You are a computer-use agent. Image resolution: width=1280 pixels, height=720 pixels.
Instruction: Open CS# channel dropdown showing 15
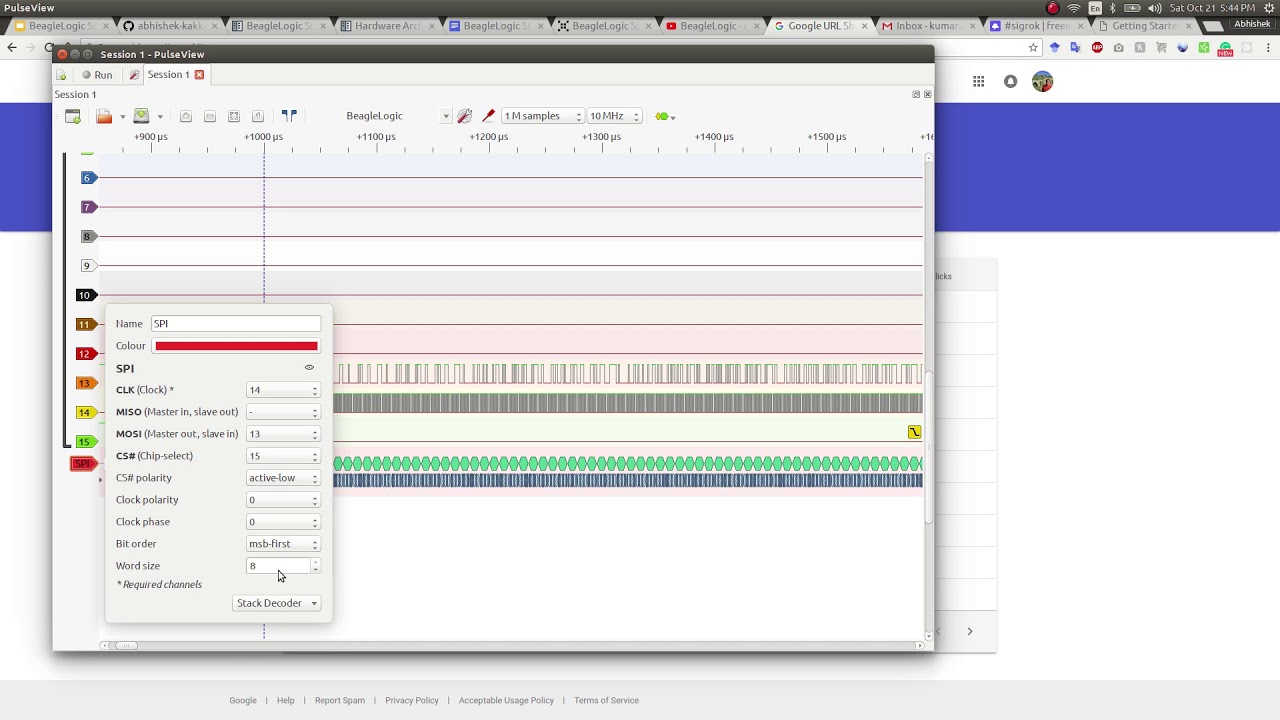pos(283,456)
